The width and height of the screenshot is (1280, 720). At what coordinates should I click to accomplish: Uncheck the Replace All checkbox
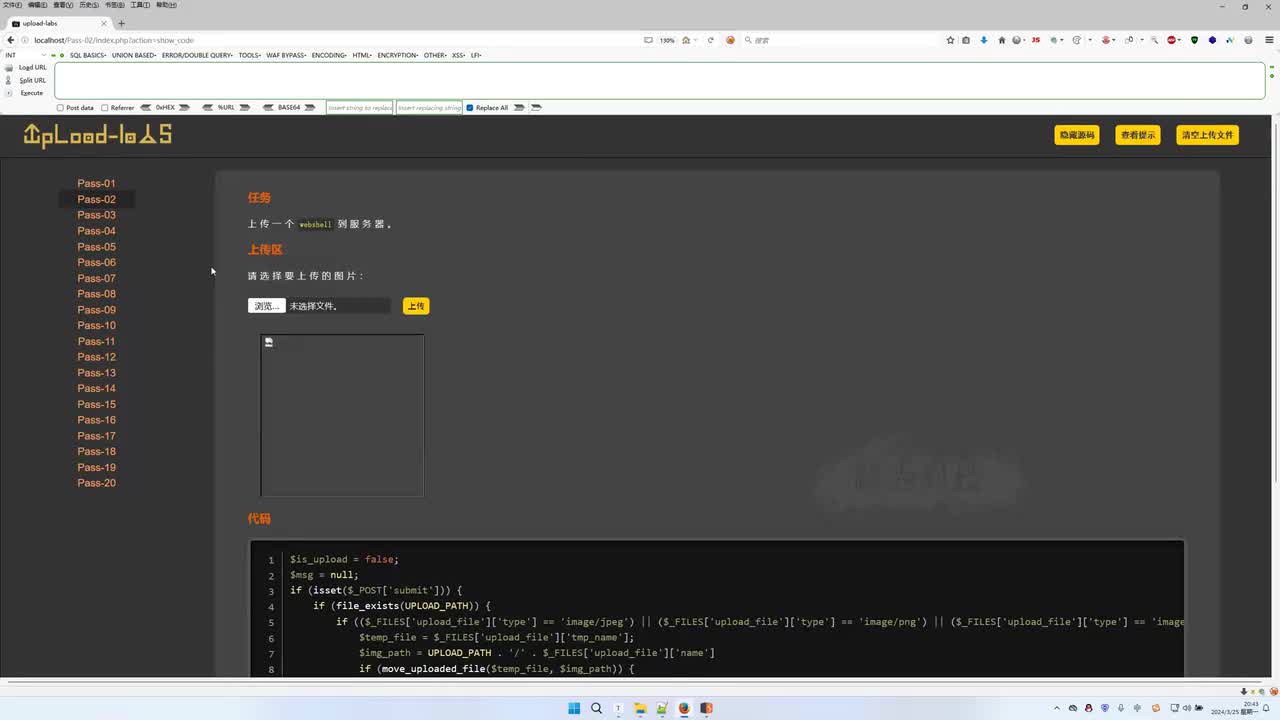coord(470,108)
